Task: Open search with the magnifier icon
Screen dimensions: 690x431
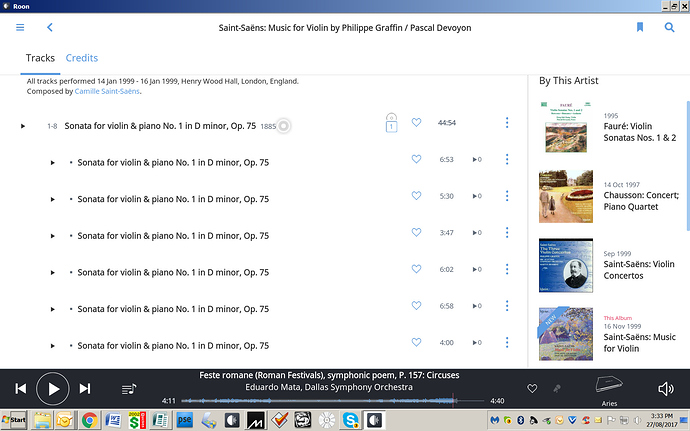Action: click(x=669, y=27)
